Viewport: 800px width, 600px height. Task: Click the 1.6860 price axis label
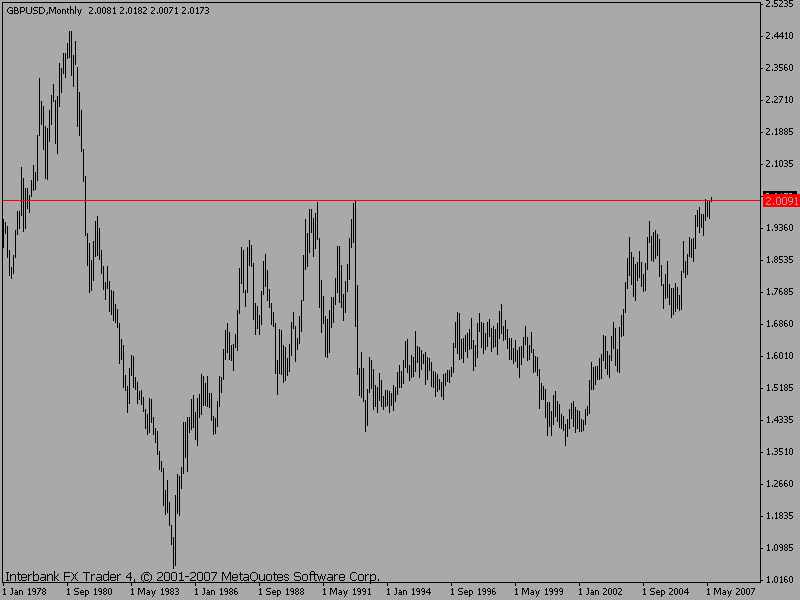coord(779,324)
